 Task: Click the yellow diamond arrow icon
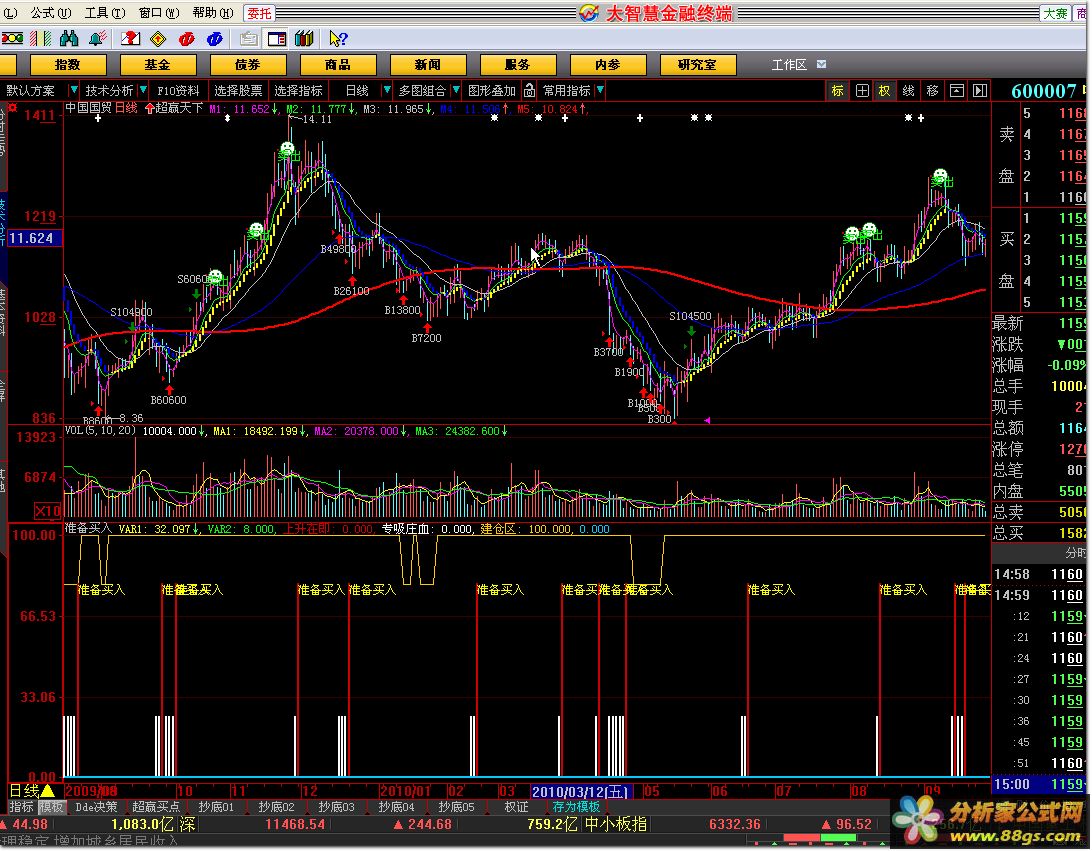click(158, 39)
